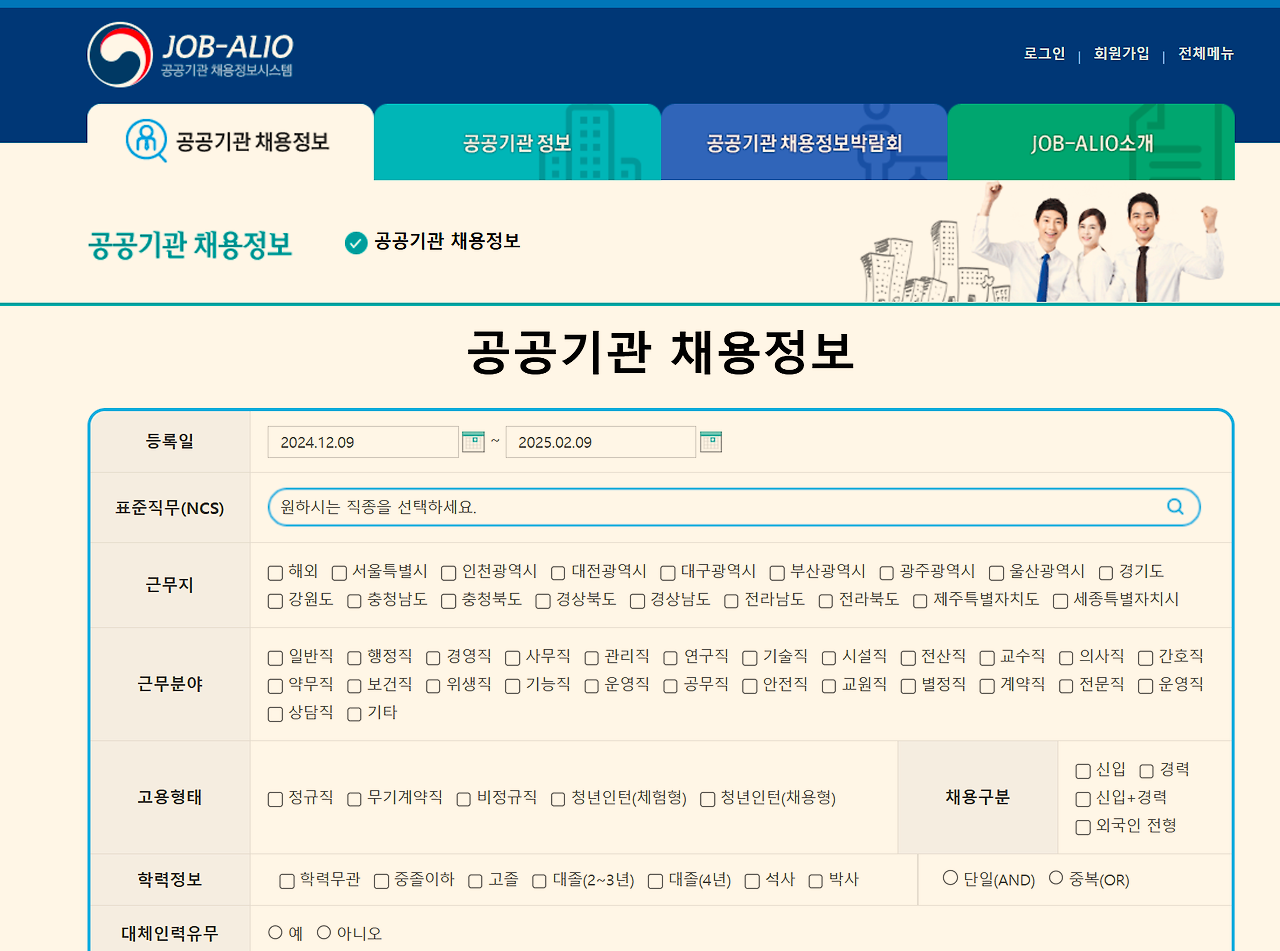
Task: Check the 무기계약직 checkbox
Action: point(354,799)
